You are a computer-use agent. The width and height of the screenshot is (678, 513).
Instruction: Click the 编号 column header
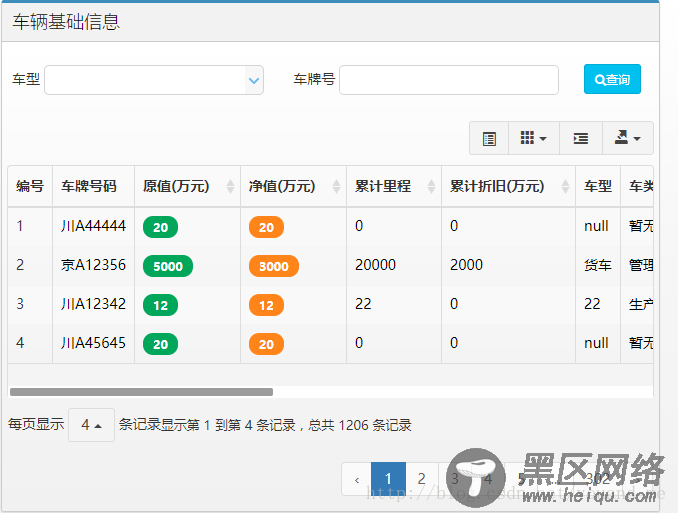[30, 186]
